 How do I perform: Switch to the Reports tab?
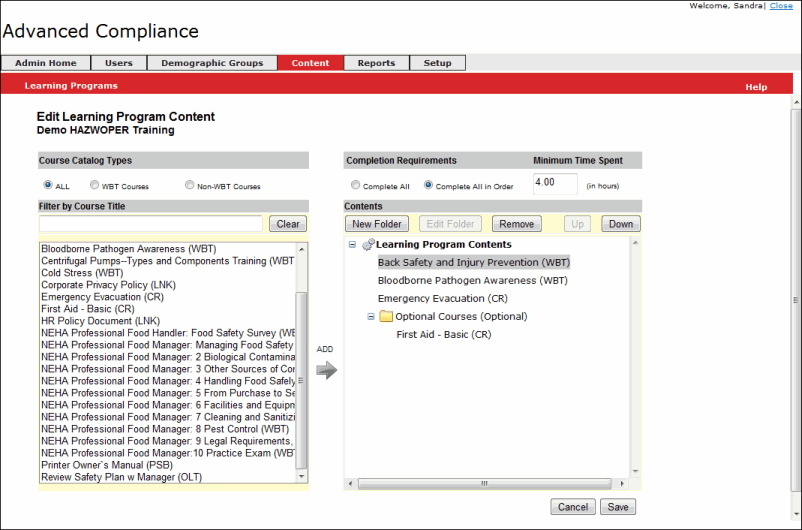[x=376, y=63]
